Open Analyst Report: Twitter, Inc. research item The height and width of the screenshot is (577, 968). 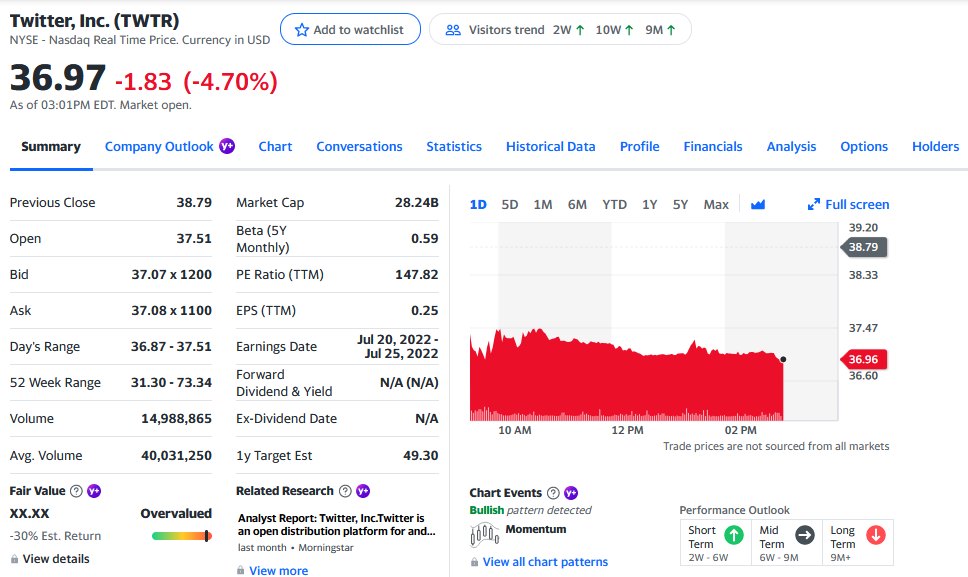(x=336, y=525)
